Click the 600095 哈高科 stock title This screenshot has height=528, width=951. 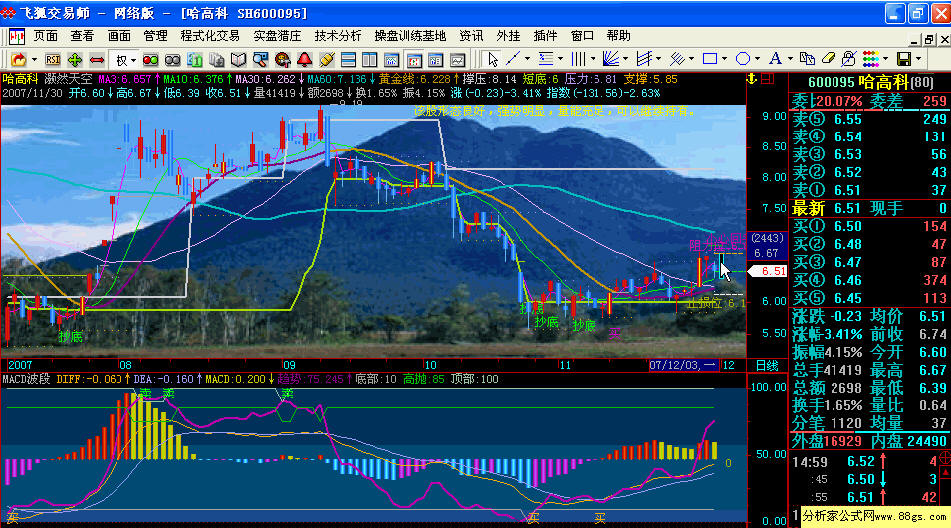click(871, 82)
